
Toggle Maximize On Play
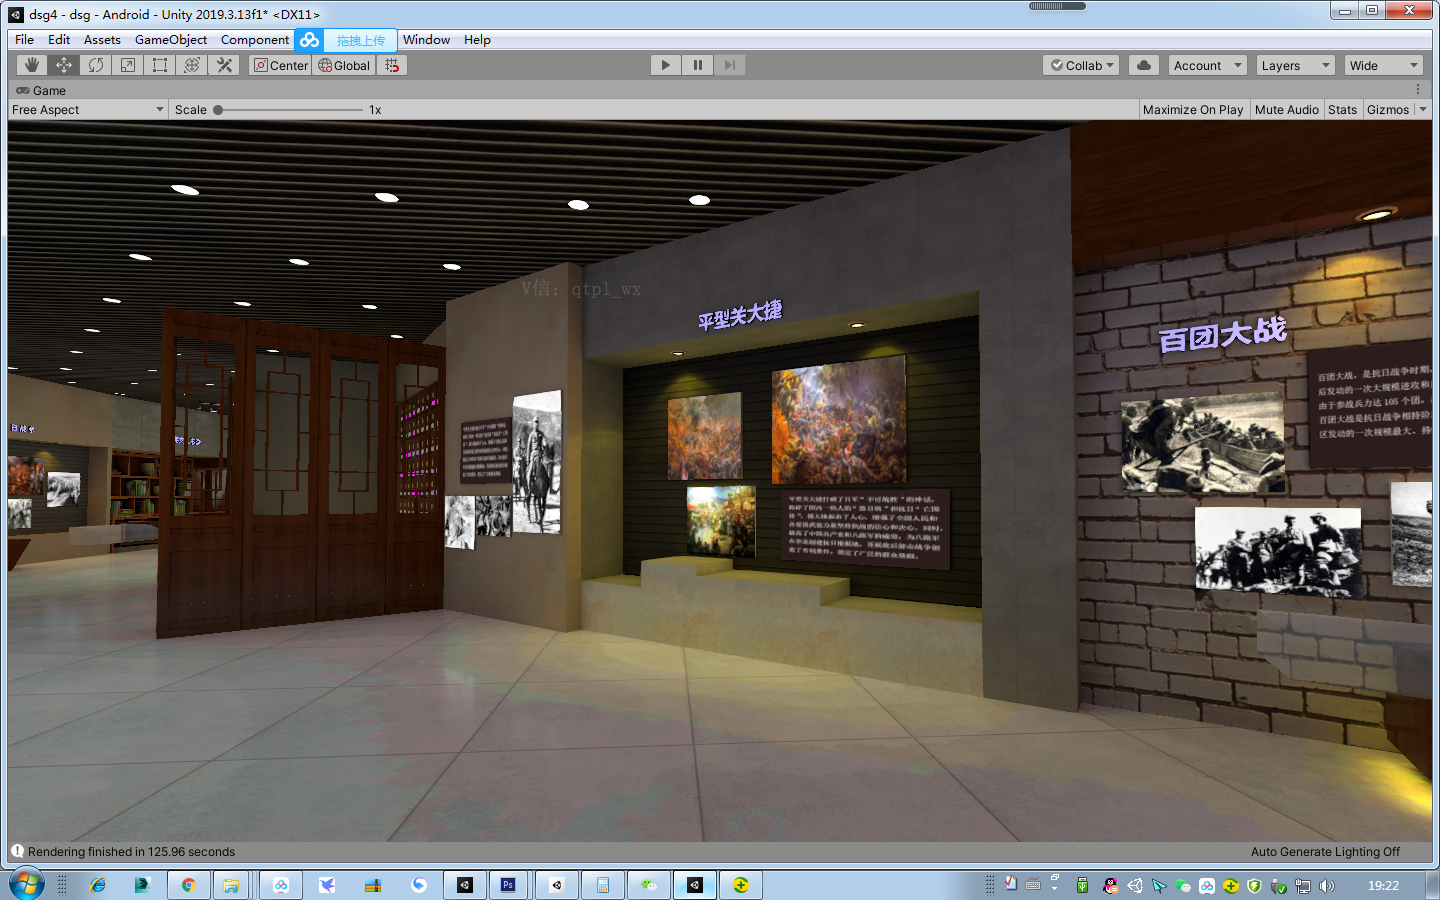click(x=1193, y=110)
